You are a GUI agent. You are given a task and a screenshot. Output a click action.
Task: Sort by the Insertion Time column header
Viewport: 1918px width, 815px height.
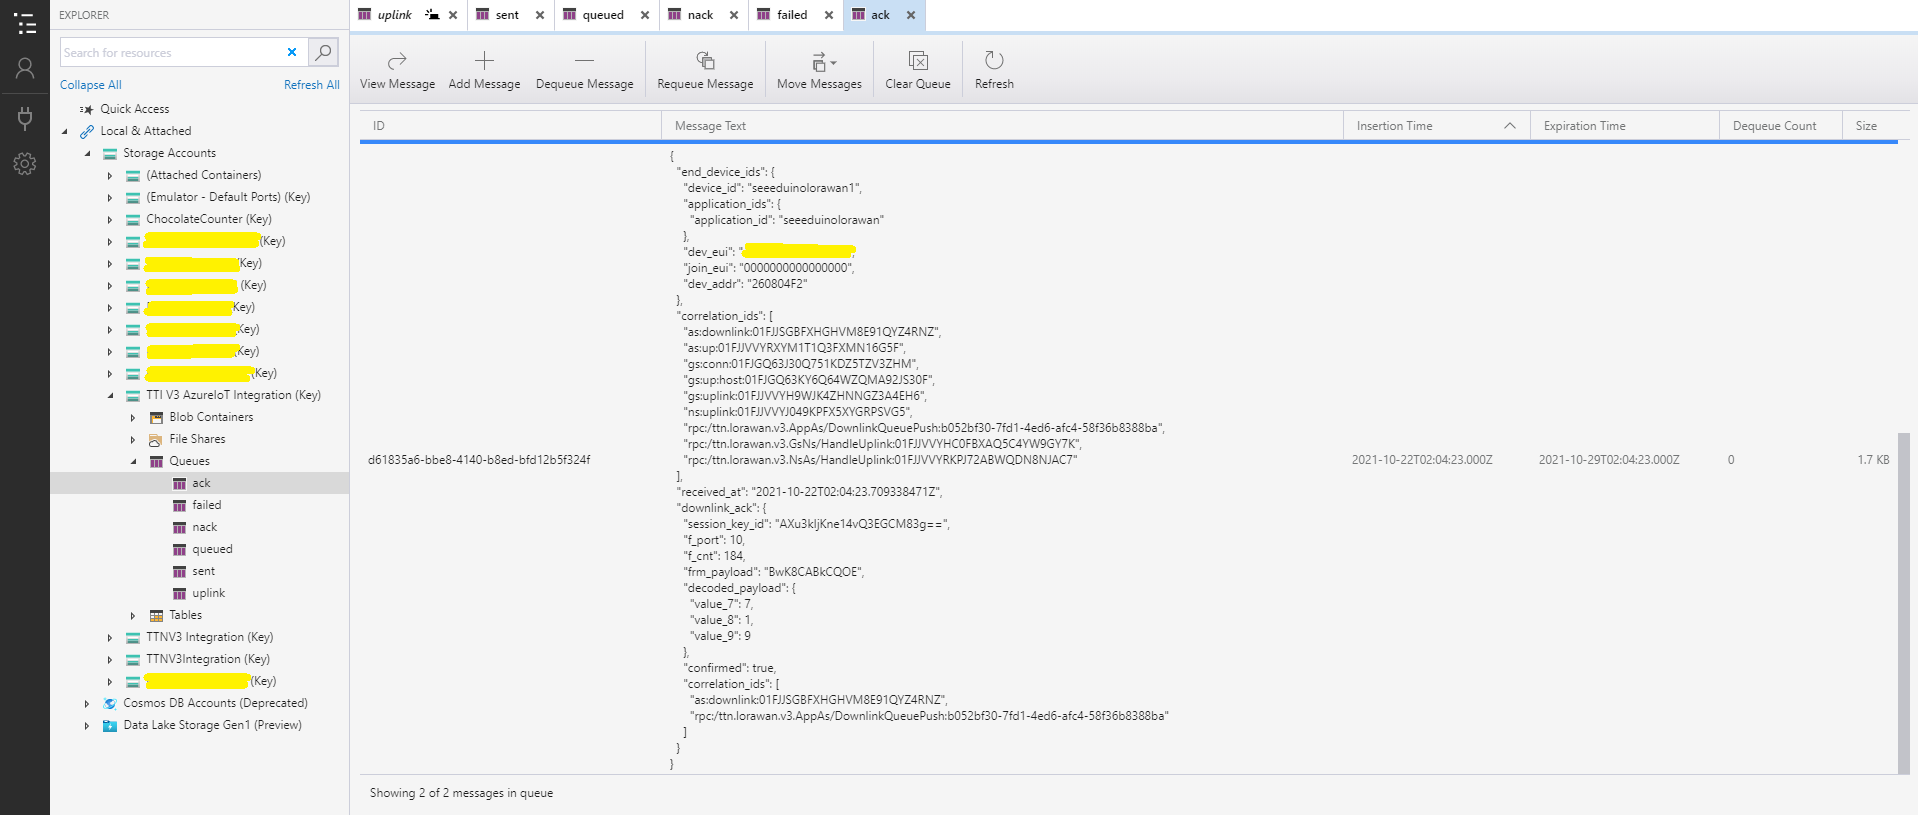point(1394,126)
